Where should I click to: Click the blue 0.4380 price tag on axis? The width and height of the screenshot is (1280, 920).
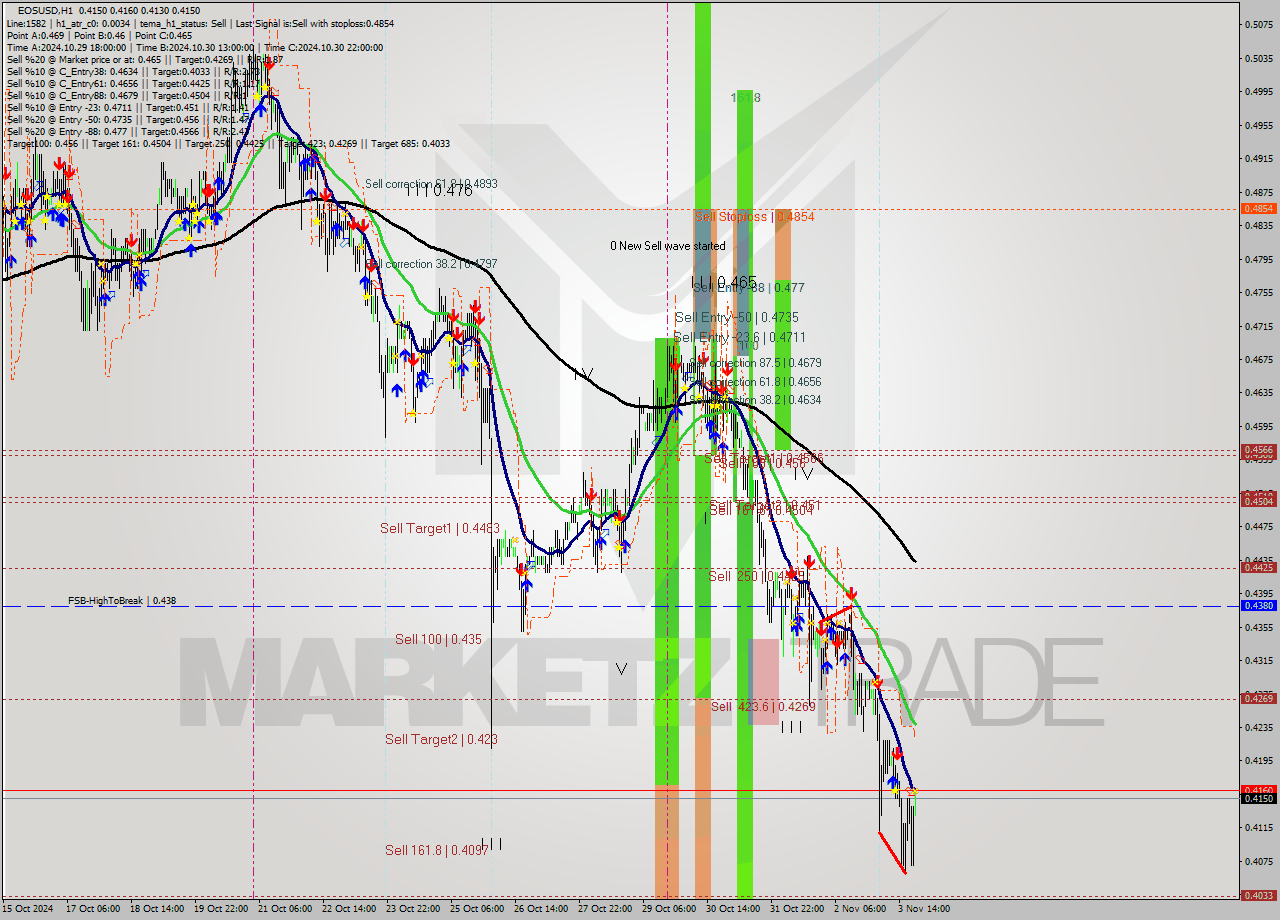pyautogui.click(x=1258, y=605)
